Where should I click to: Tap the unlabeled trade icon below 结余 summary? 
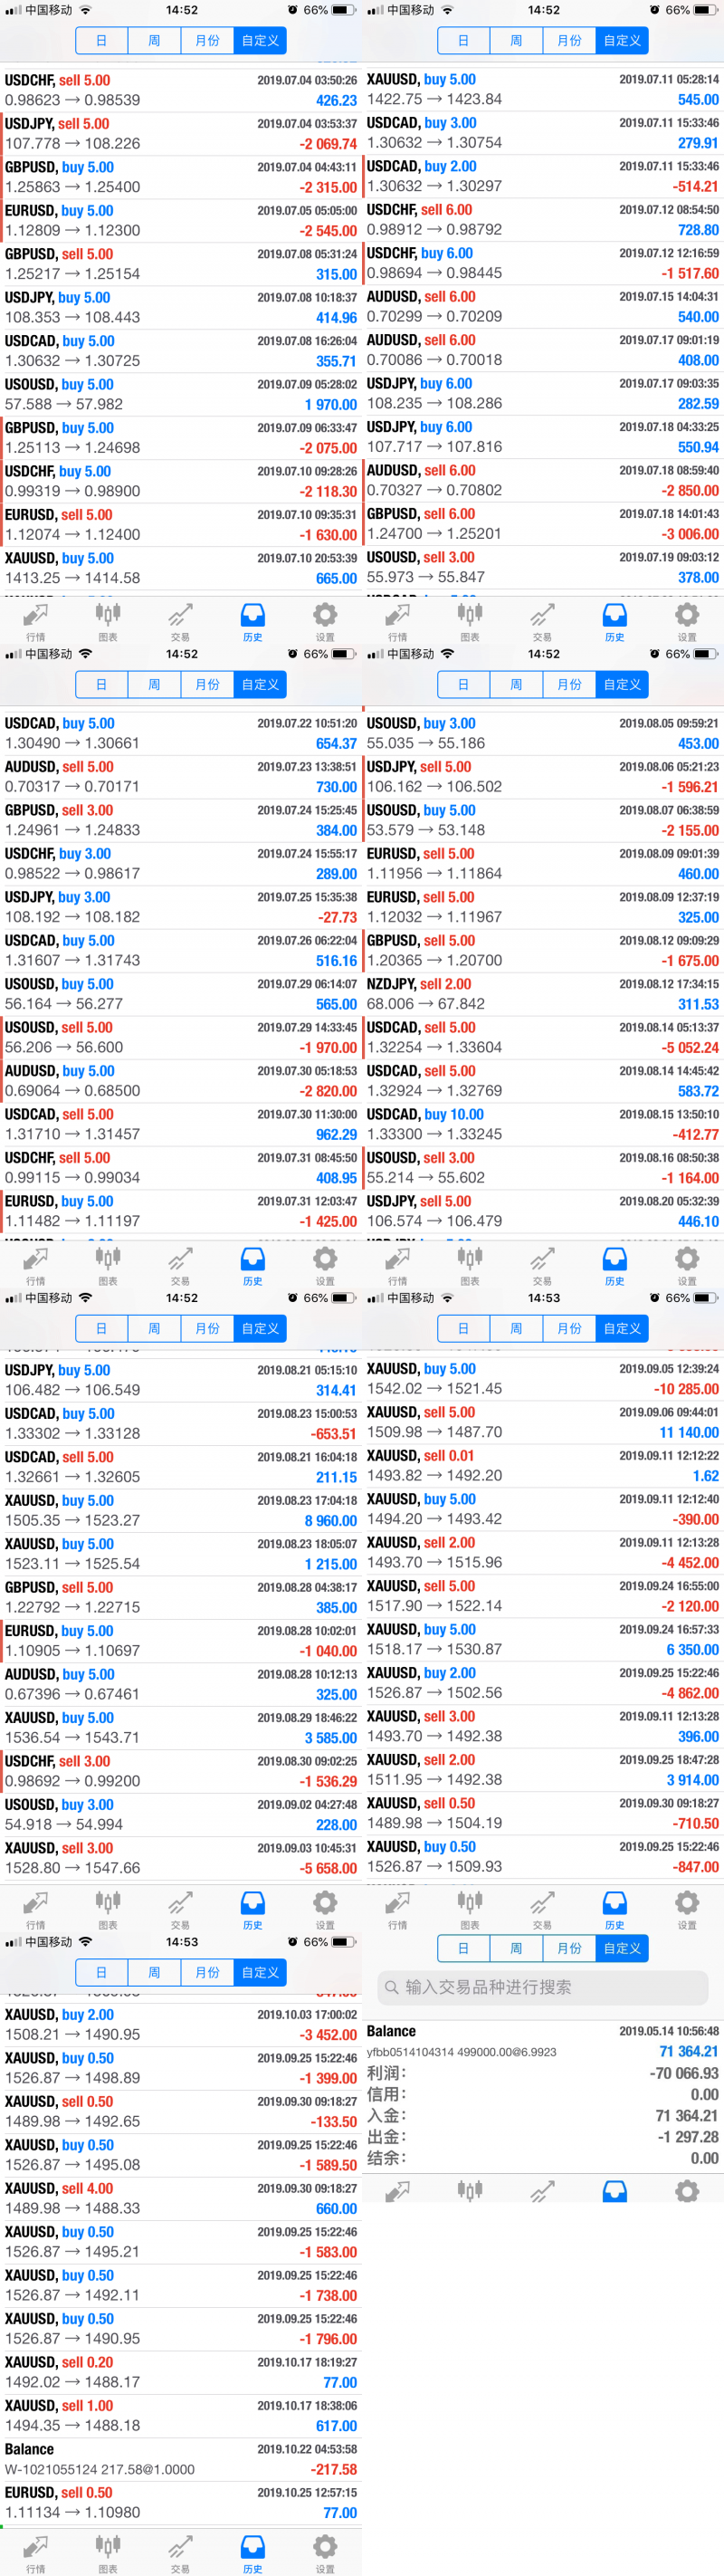coord(542,2192)
